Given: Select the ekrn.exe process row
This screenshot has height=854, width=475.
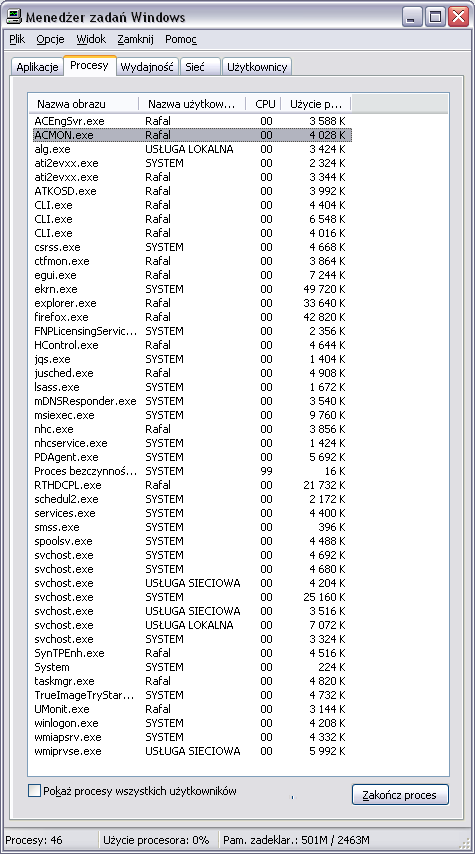Looking at the screenshot, I should coord(192,289).
